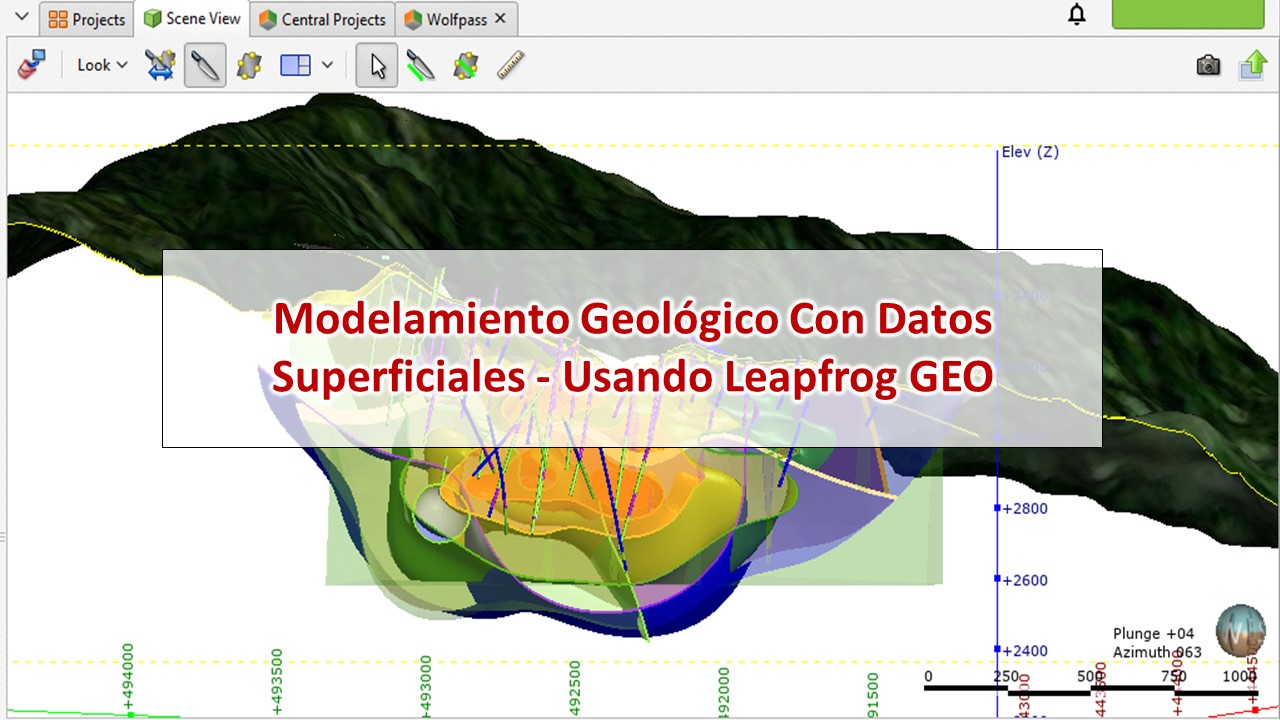Viewport: 1280px width, 720px height.
Task: Click the +2600 elevation label
Action: tap(1024, 580)
